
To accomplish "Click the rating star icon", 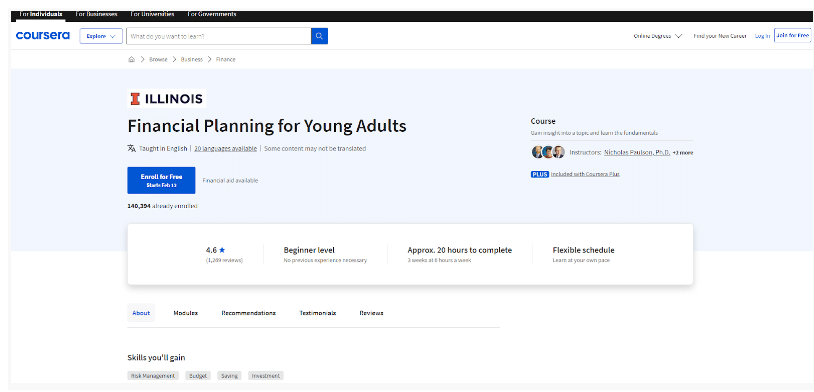I will pyautogui.click(x=222, y=250).
